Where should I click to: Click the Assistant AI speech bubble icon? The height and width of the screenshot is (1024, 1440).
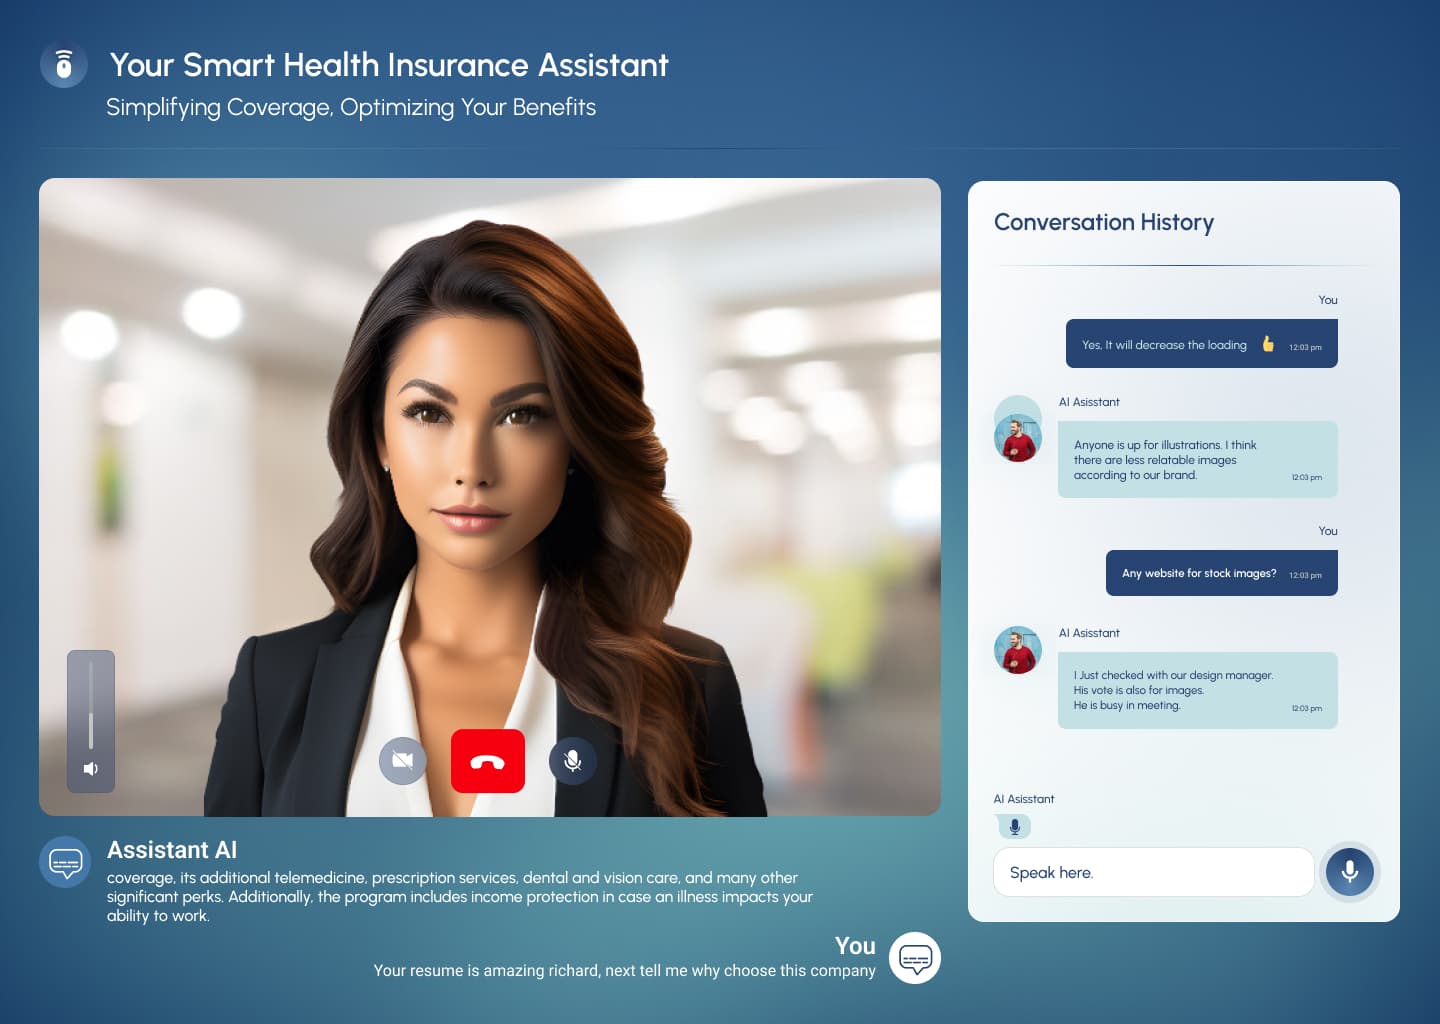pos(64,862)
